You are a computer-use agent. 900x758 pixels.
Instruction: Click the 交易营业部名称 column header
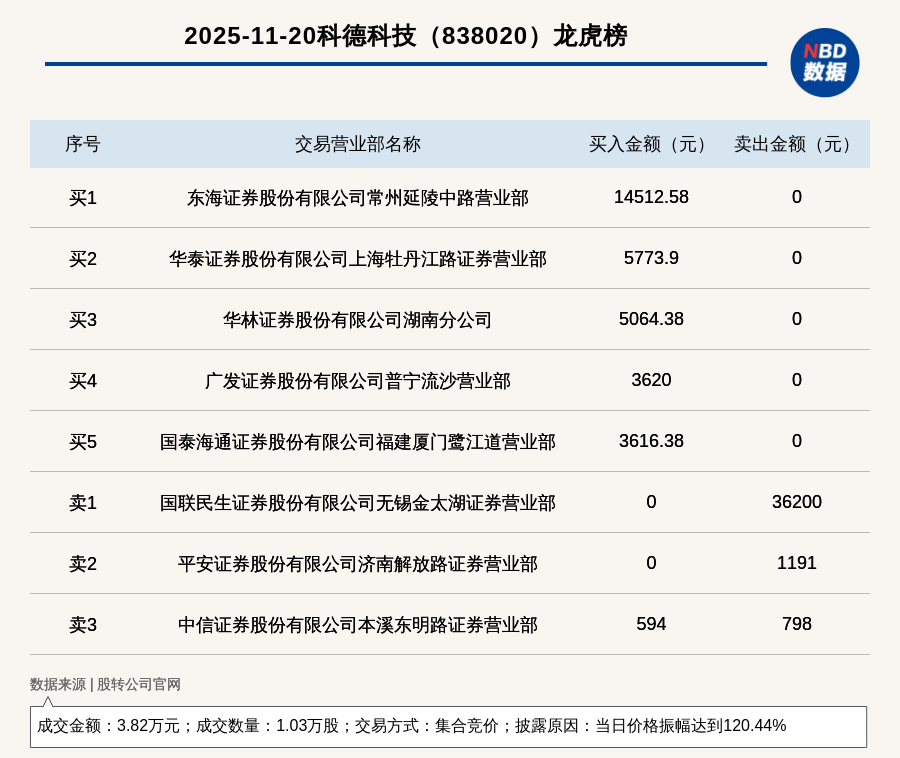point(357,144)
